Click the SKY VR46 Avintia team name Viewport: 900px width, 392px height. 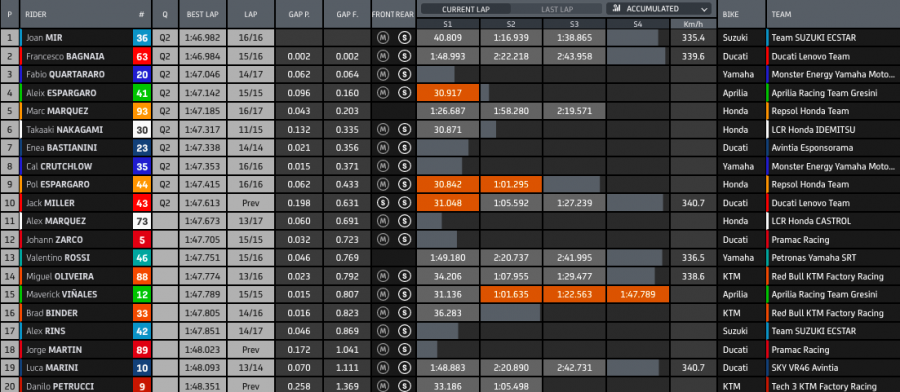tap(805, 368)
